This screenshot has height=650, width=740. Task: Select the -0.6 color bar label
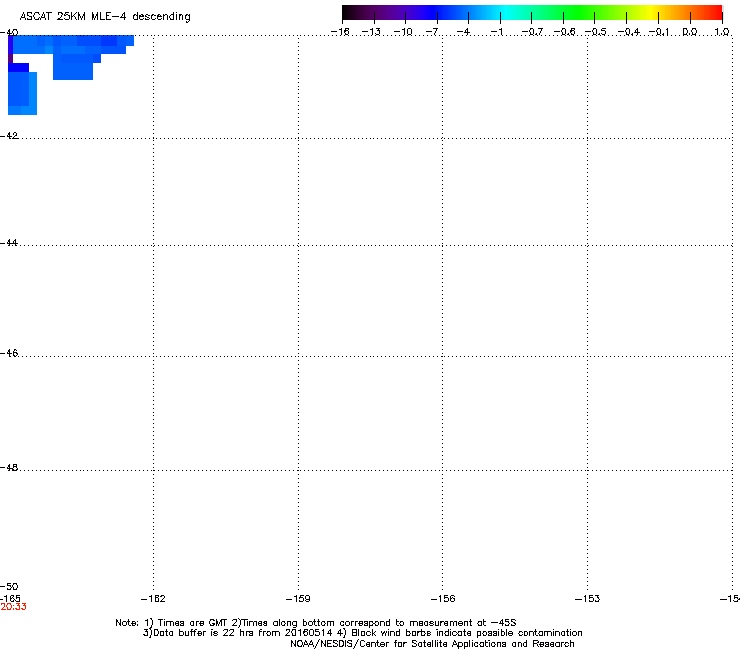pyautogui.click(x=564, y=32)
